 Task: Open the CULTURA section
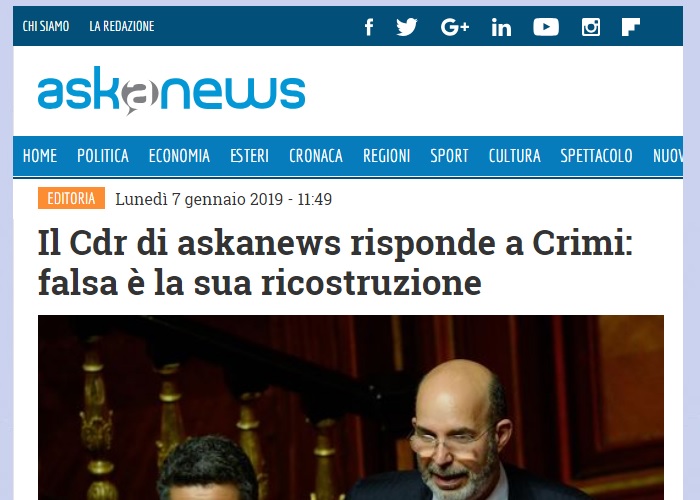click(514, 156)
